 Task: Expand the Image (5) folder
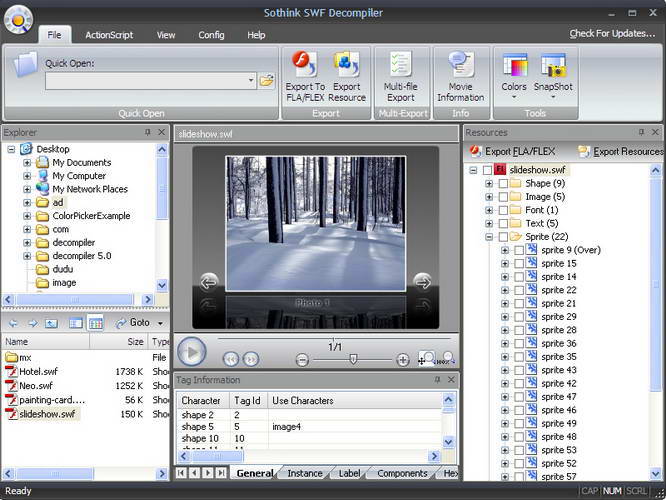489,197
